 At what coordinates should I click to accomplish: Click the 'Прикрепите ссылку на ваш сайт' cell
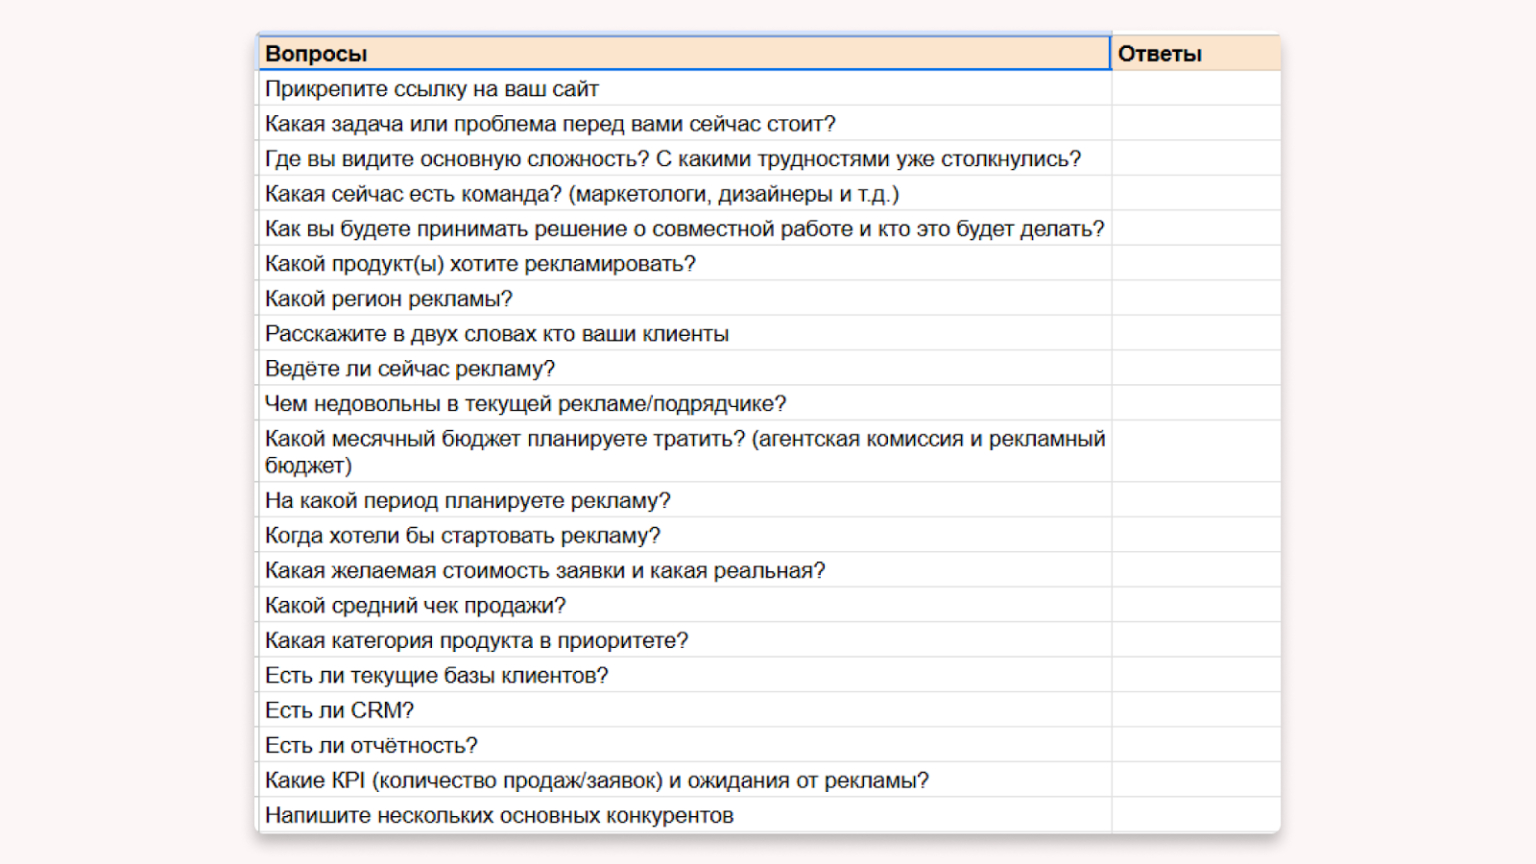pyautogui.click(x=684, y=89)
